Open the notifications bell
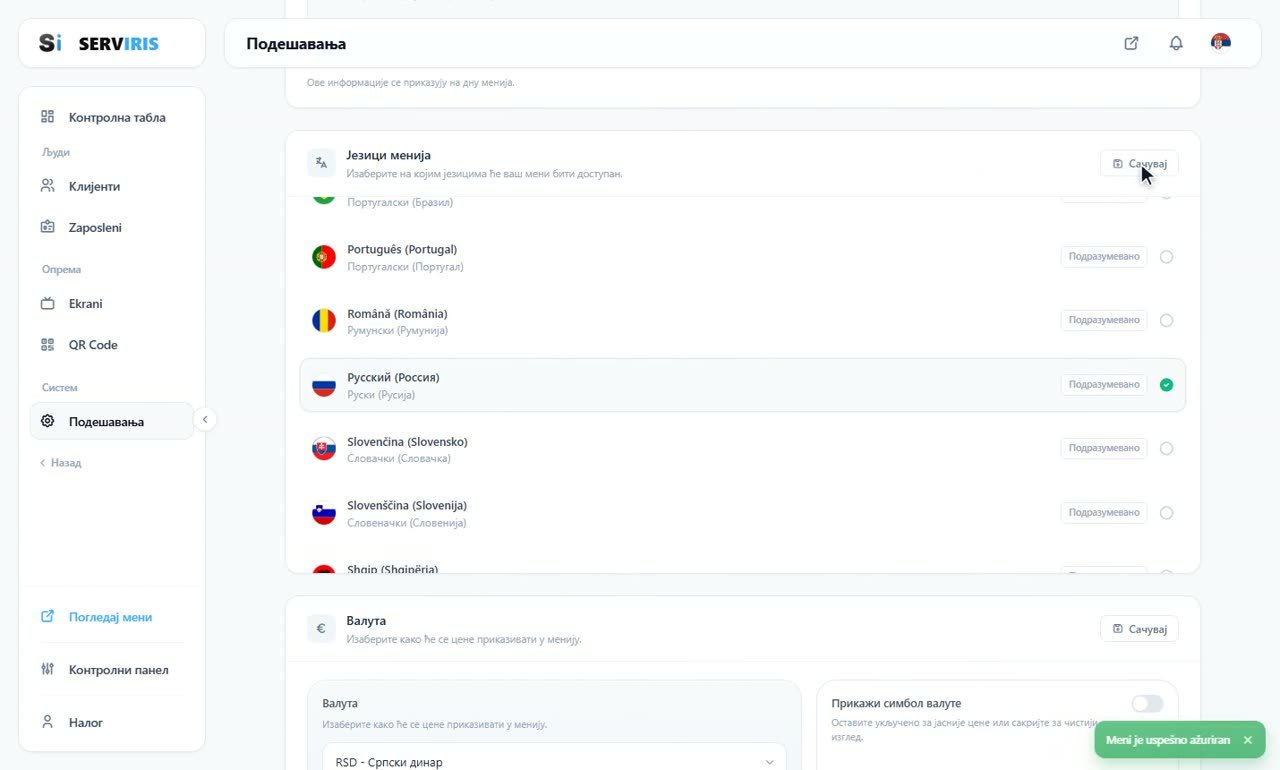Image resolution: width=1280 pixels, height=770 pixels. click(x=1176, y=43)
